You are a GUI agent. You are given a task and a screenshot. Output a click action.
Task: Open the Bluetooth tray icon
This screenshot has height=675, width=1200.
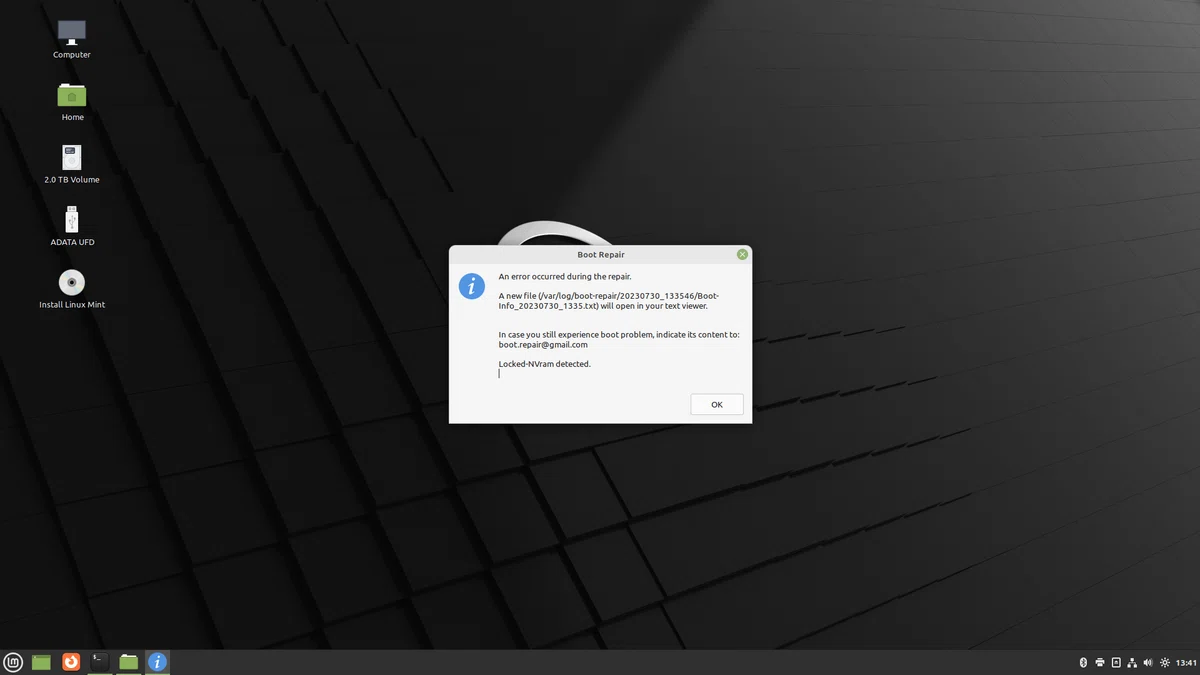(1083, 663)
